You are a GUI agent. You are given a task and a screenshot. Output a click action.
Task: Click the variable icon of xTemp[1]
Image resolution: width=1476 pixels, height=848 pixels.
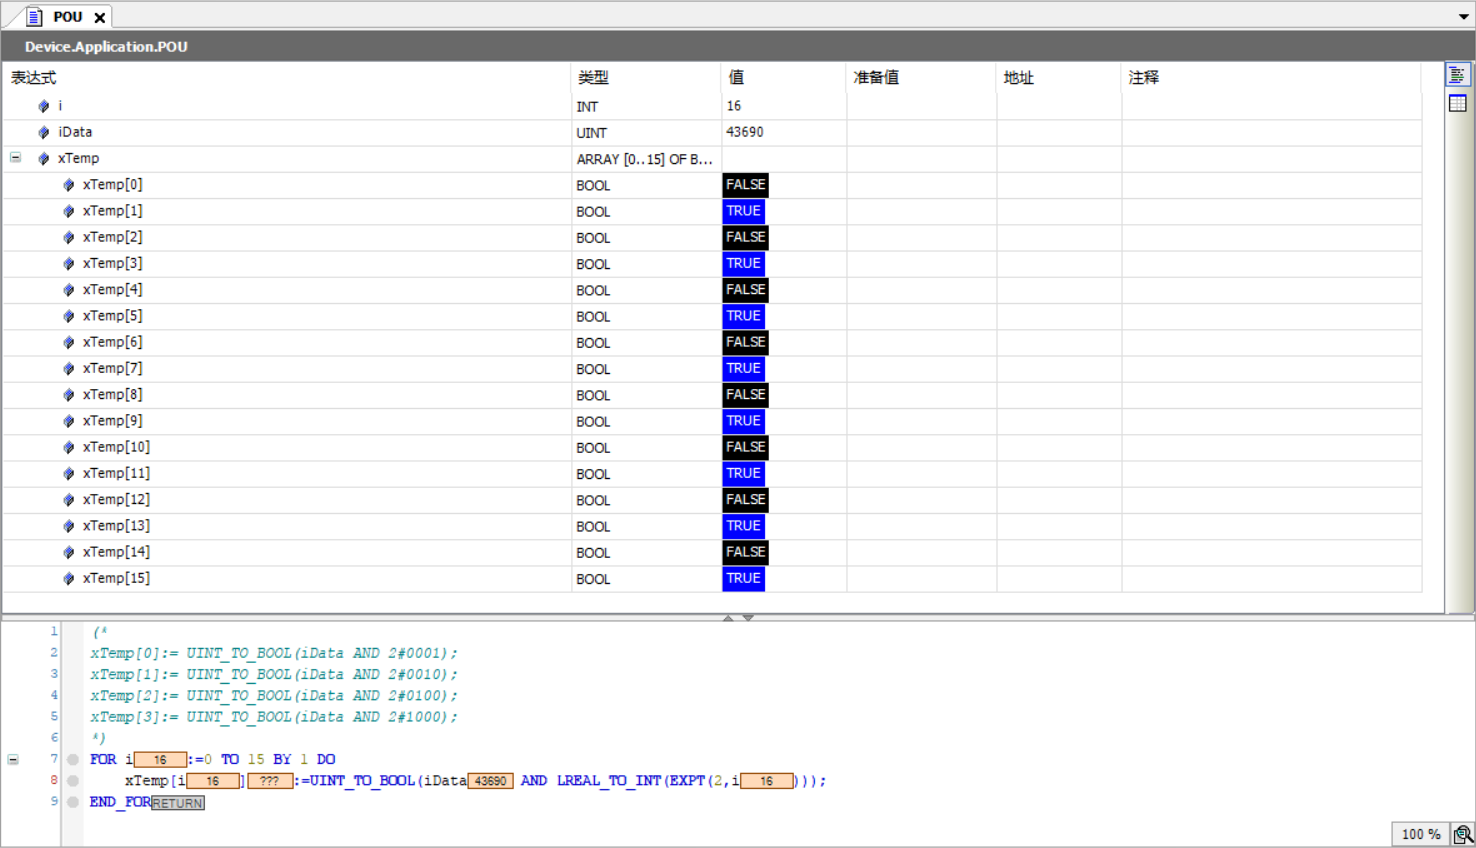[69, 211]
